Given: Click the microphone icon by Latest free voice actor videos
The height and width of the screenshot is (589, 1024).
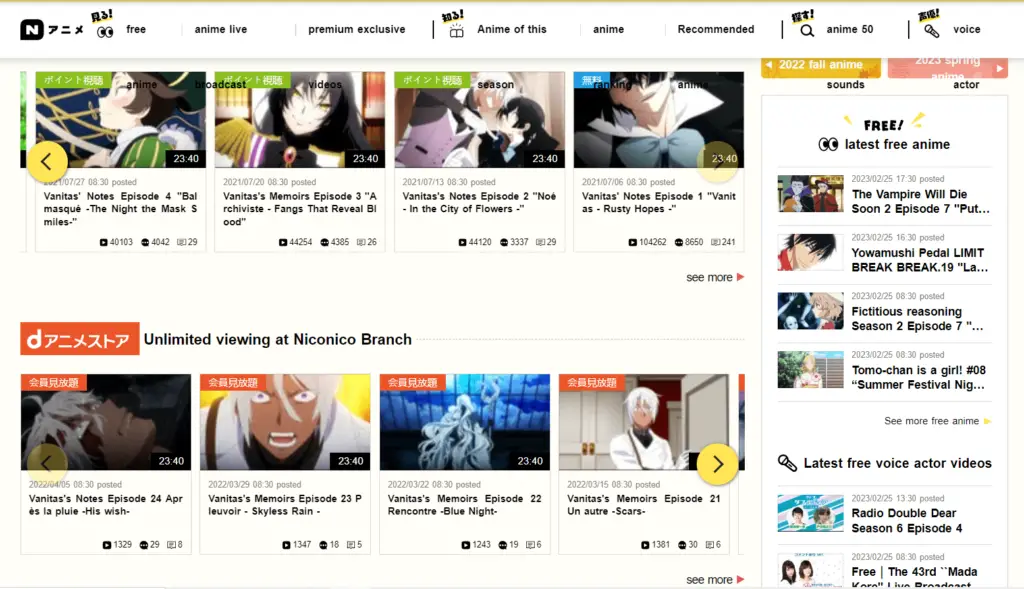Looking at the screenshot, I should [x=787, y=463].
